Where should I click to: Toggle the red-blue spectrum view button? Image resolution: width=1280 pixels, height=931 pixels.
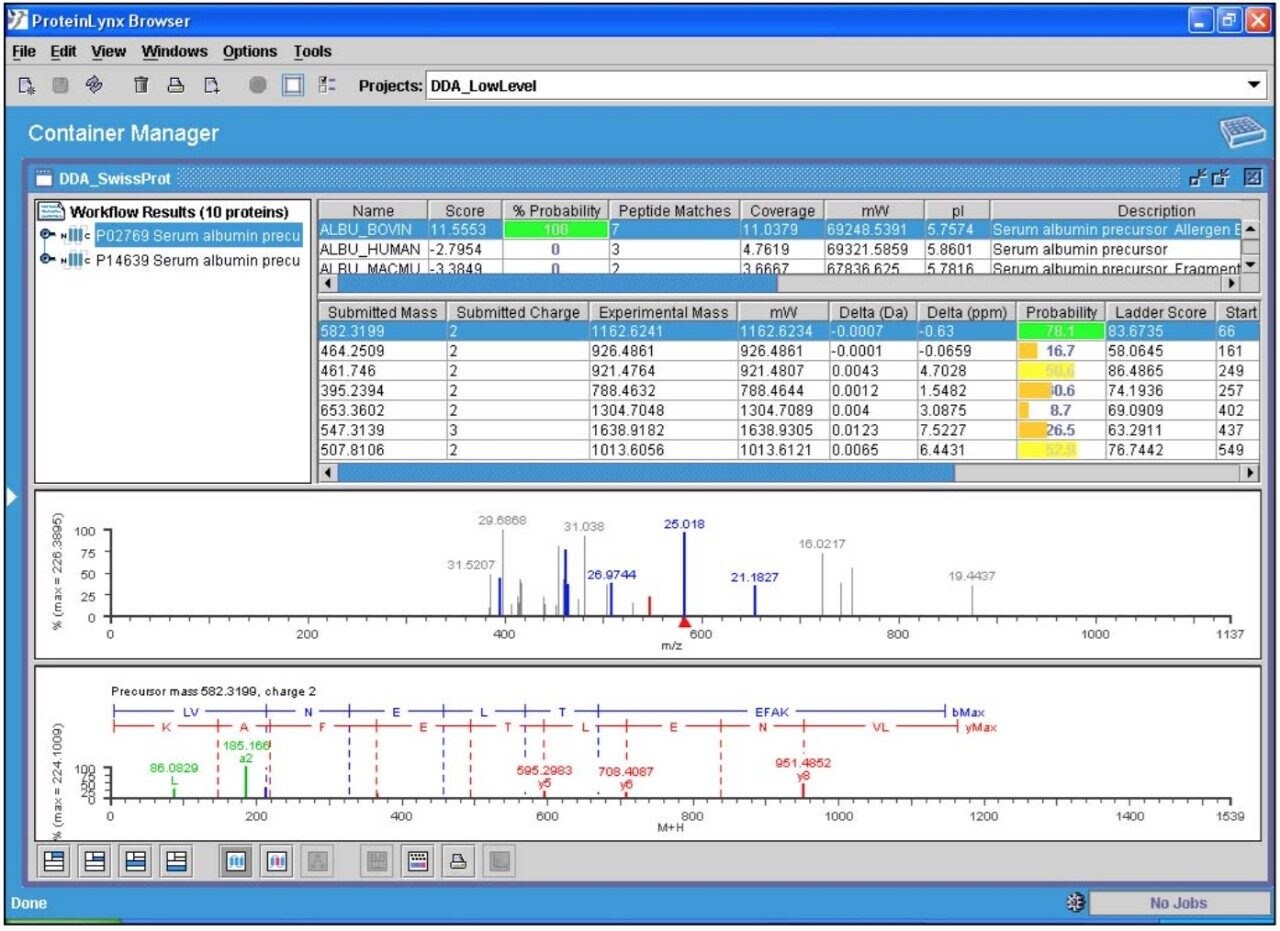[x=277, y=861]
